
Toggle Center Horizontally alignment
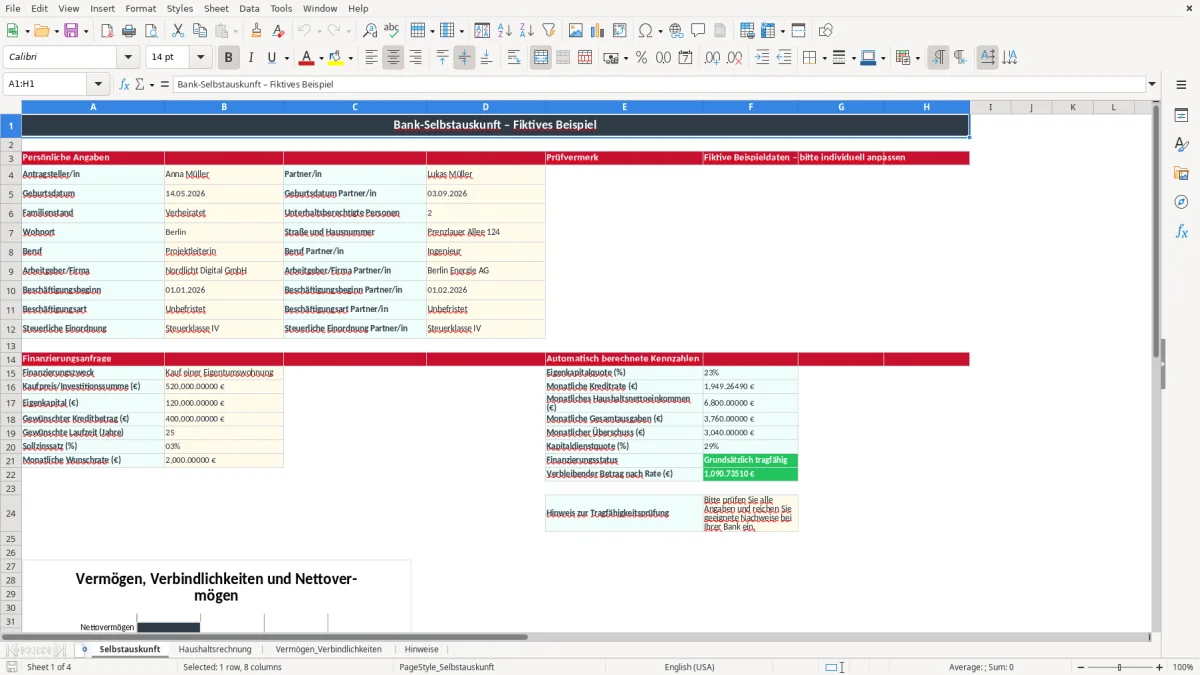(x=393, y=58)
